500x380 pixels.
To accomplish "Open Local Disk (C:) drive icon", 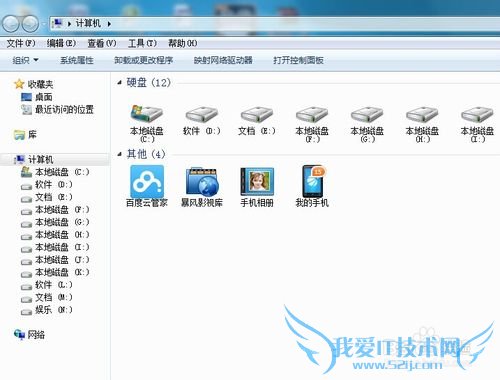I will pos(147,114).
